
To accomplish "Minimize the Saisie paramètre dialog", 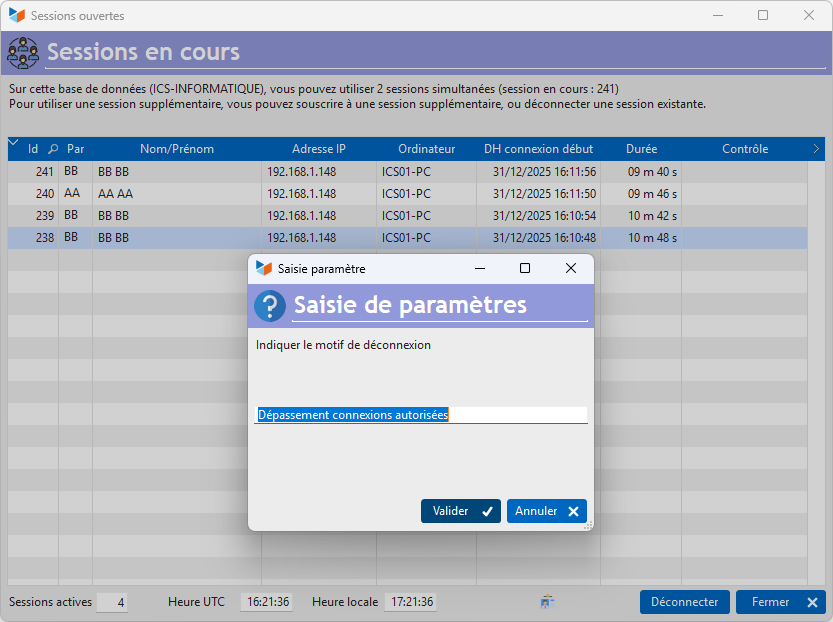I will point(480,268).
